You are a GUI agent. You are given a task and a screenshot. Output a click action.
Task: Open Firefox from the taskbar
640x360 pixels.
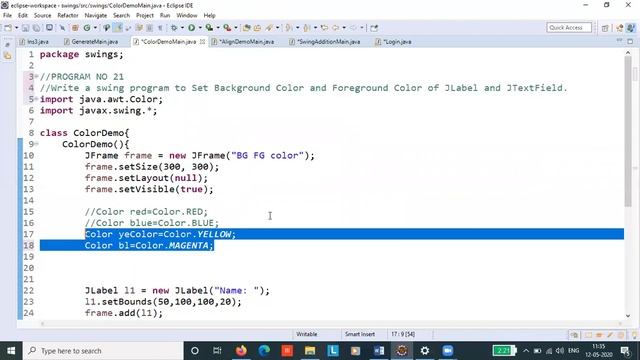point(241,351)
